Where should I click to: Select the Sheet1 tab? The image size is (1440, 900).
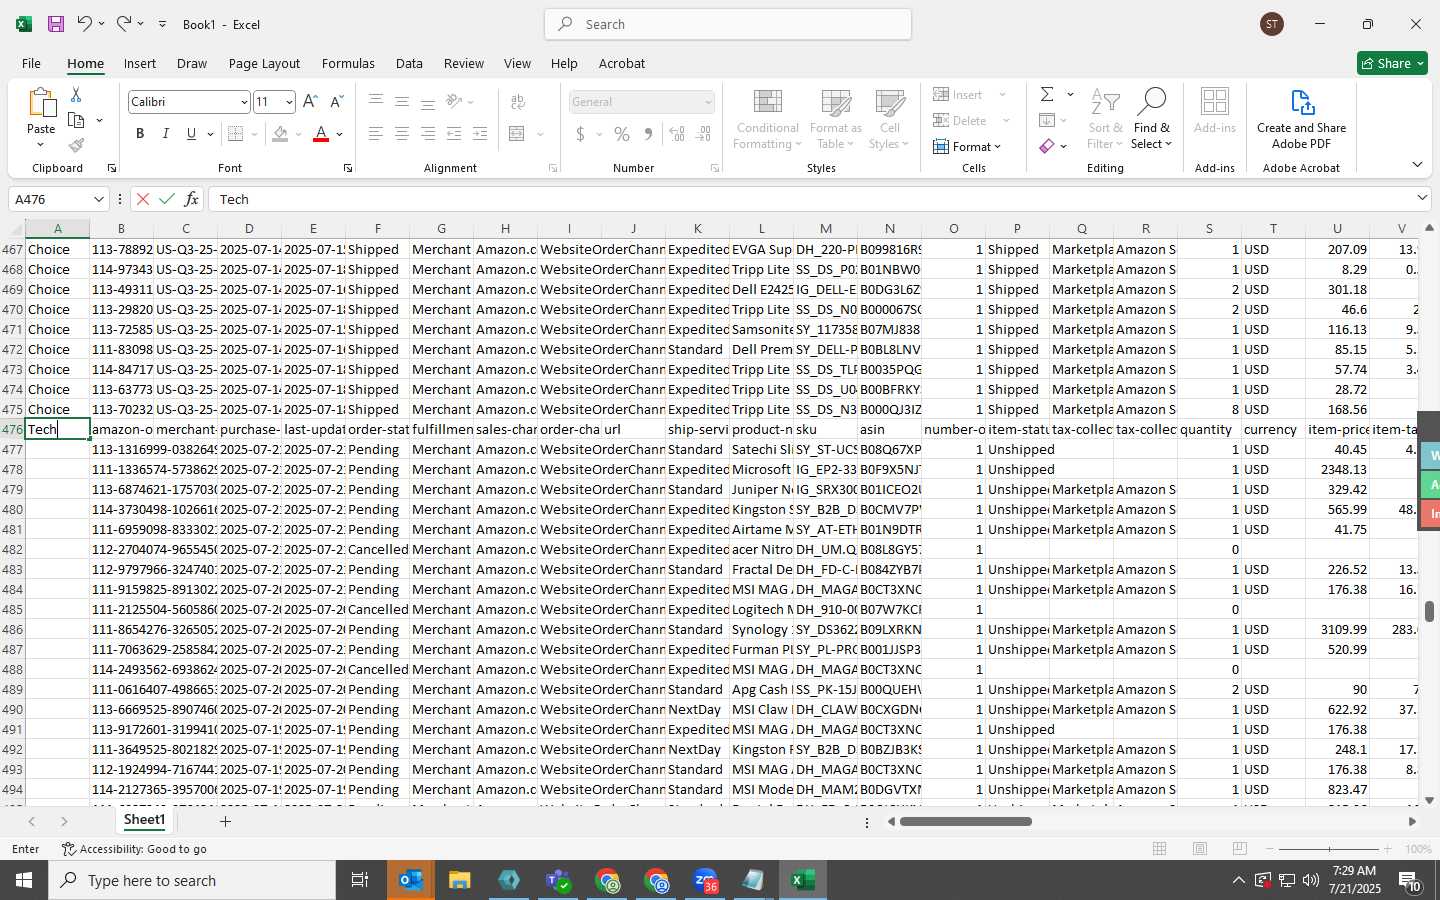[144, 820]
